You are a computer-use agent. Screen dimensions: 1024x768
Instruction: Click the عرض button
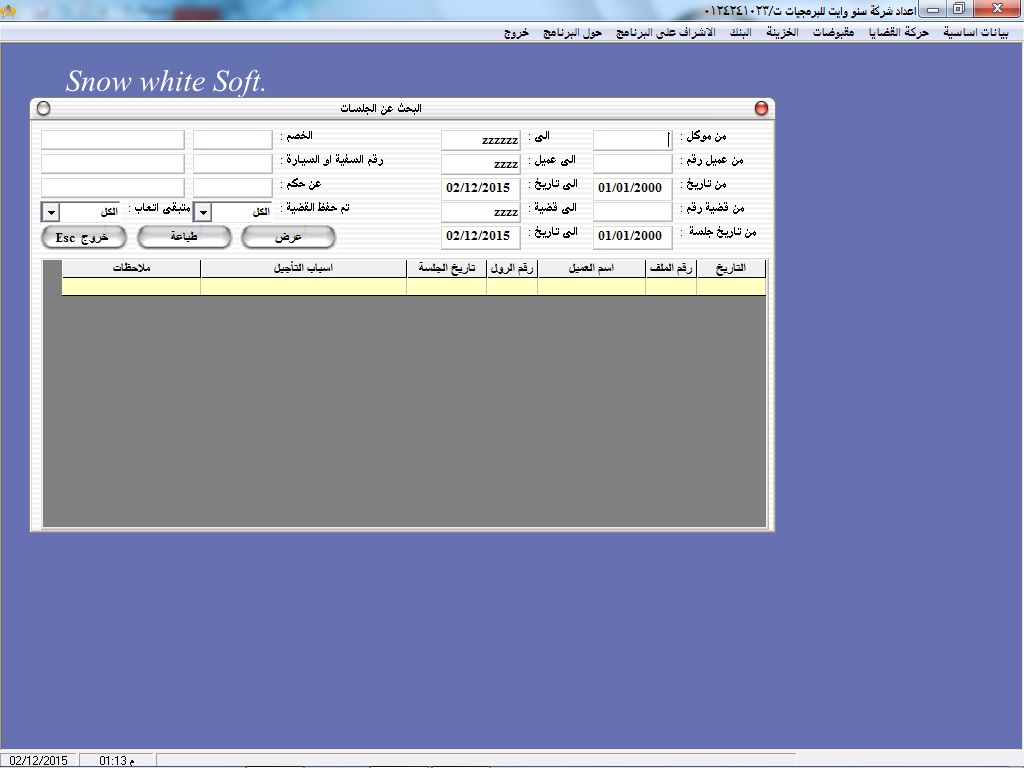(x=289, y=237)
